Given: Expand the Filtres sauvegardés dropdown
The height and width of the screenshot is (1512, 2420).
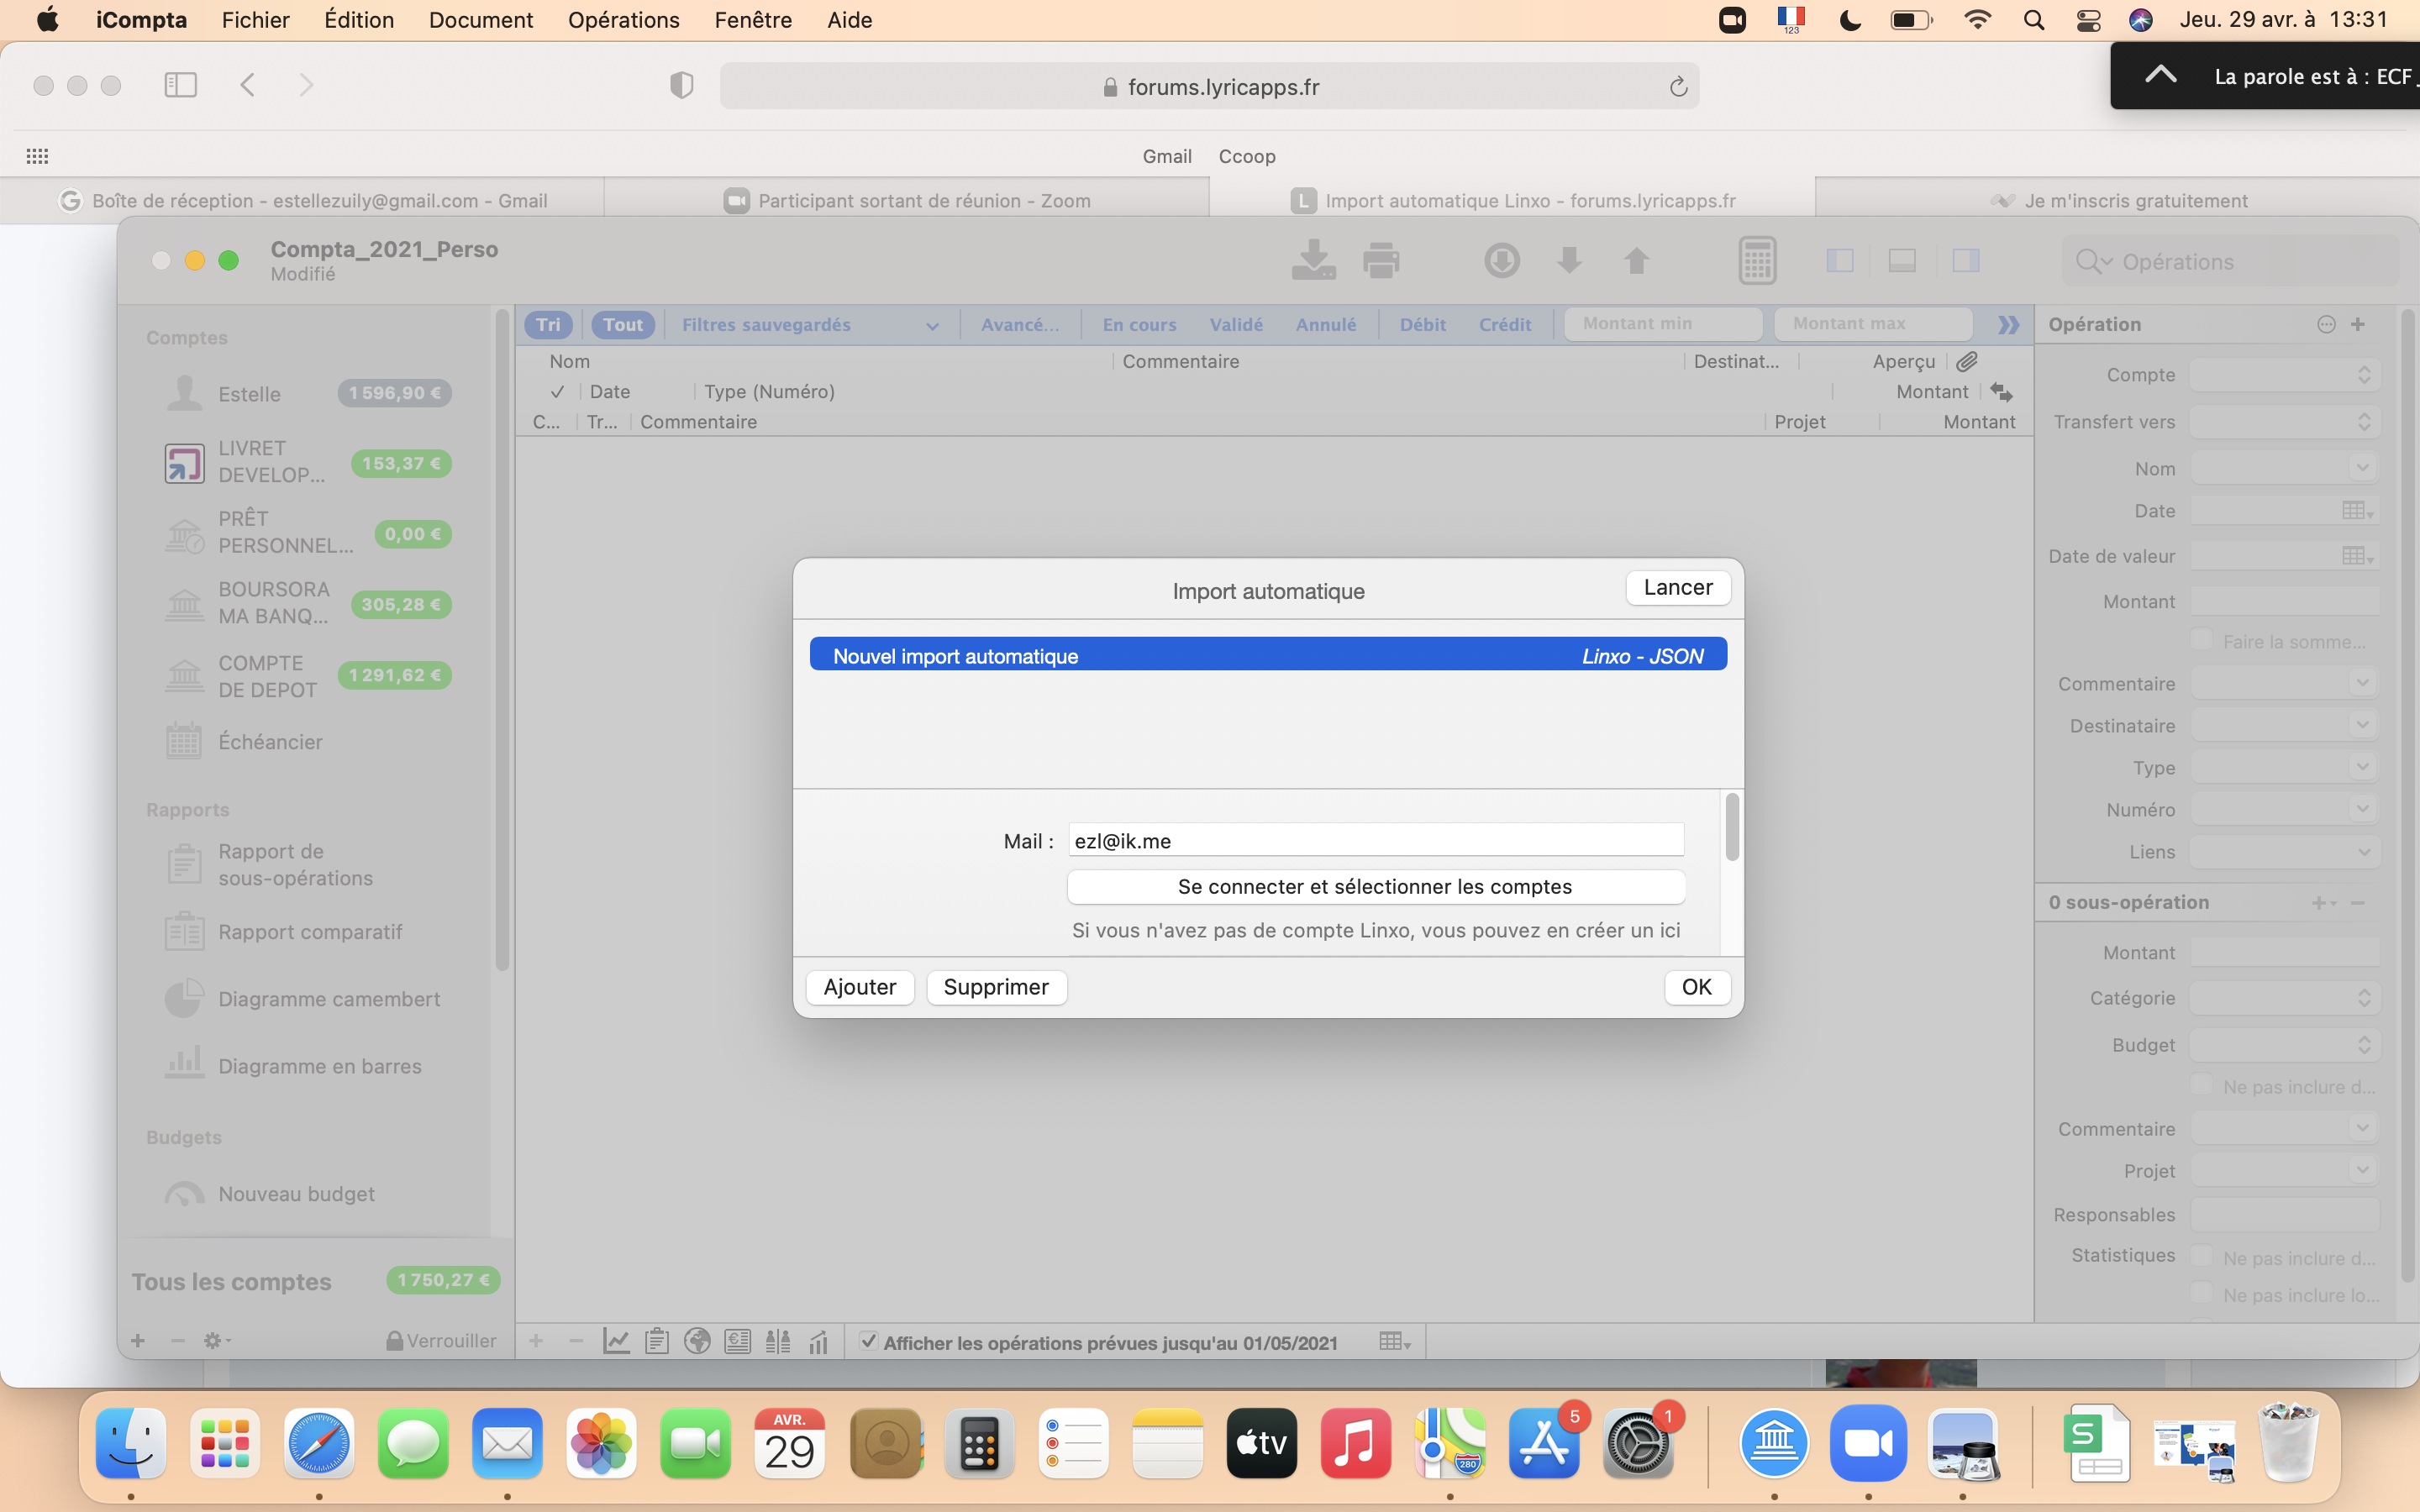Looking at the screenshot, I should 805,323.
